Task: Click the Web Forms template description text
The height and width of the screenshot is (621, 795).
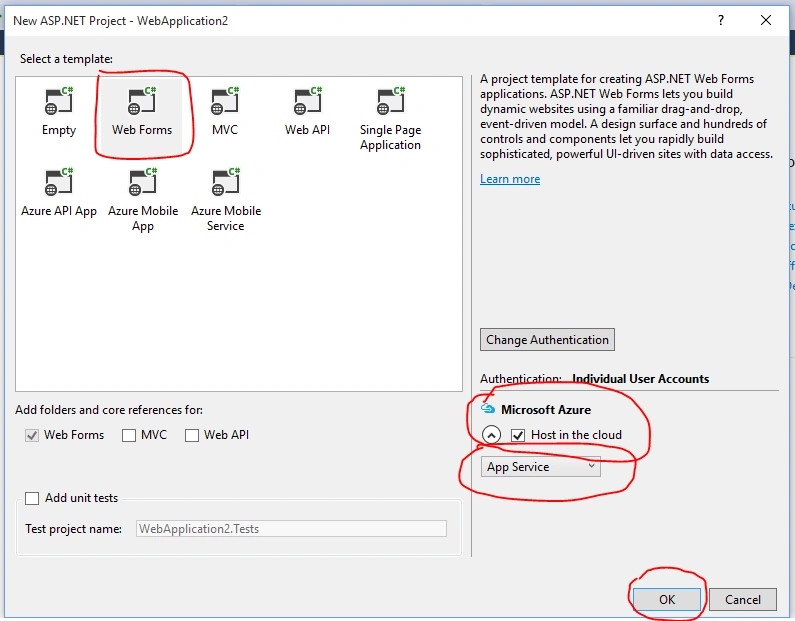Action: point(626,117)
